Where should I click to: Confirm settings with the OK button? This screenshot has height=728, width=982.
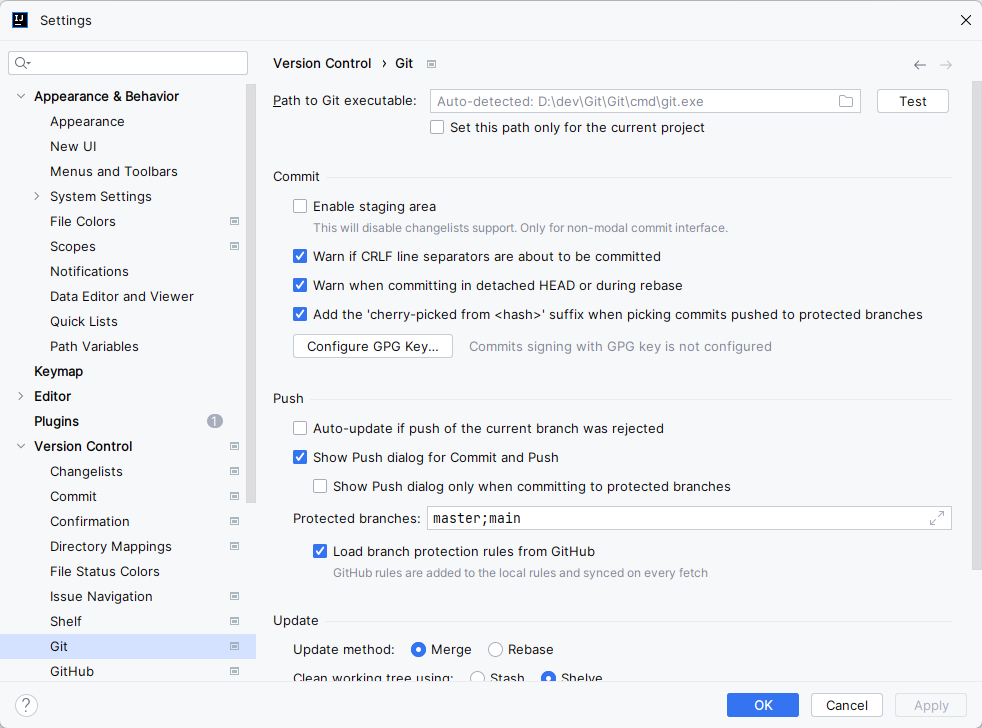pyautogui.click(x=763, y=705)
